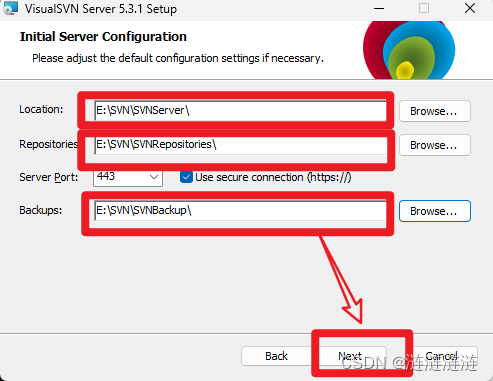Click the 'Use secure connection (https://)' label

(273, 177)
